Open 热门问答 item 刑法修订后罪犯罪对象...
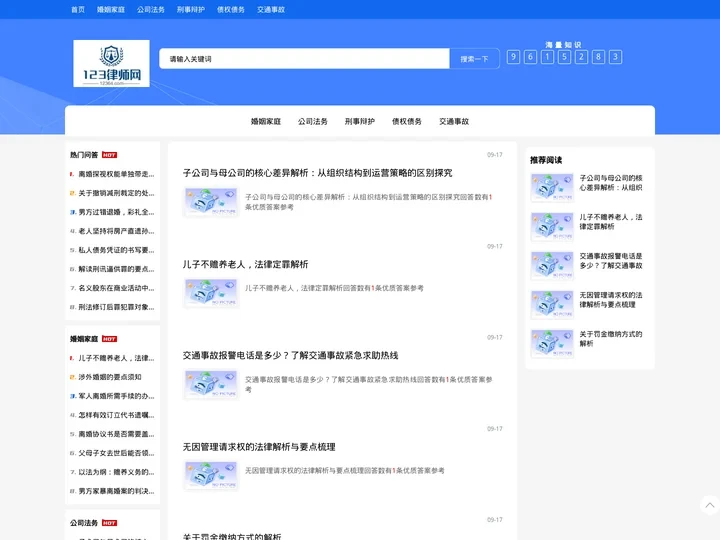Viewport: 720px width, 540px height. [x=116, y=307]
